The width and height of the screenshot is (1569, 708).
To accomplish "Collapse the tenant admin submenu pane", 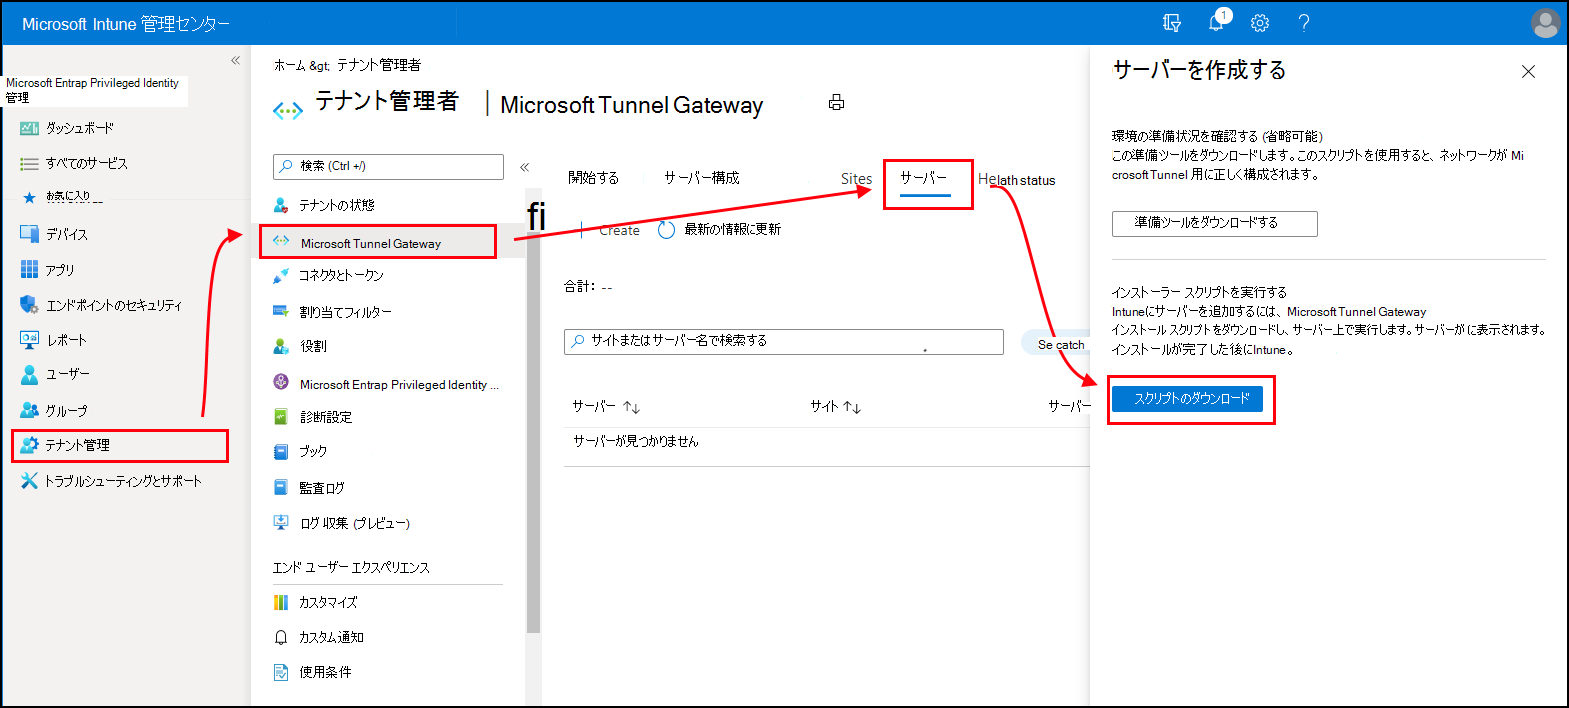I will tap(524, 167).
